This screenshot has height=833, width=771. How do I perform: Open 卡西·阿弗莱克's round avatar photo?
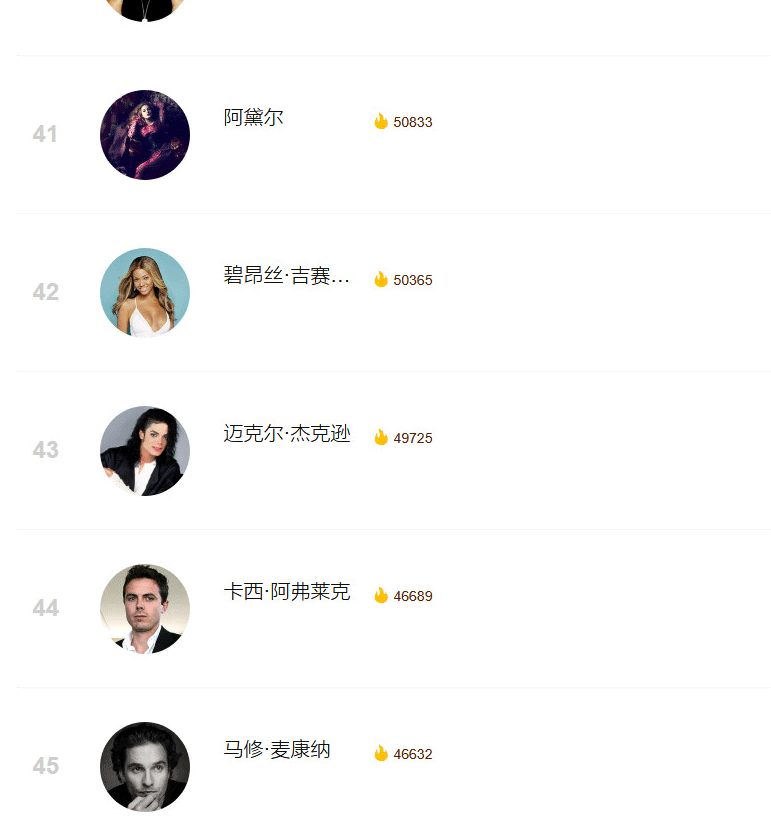point(145,609)
